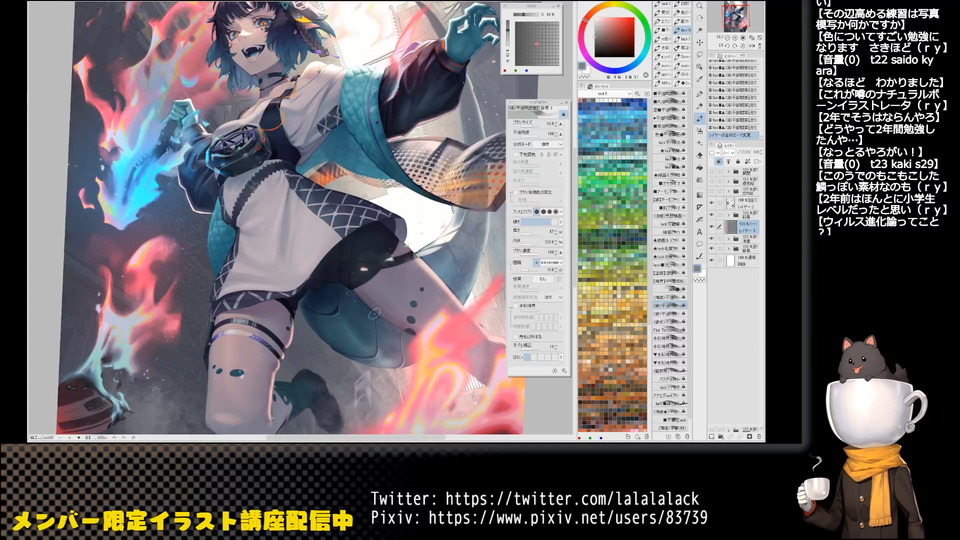This screenshot has width=960, height=540.
Task: Toggle the ブラシ先端の色の変化 checkbox
Action: tap(516, 192)
